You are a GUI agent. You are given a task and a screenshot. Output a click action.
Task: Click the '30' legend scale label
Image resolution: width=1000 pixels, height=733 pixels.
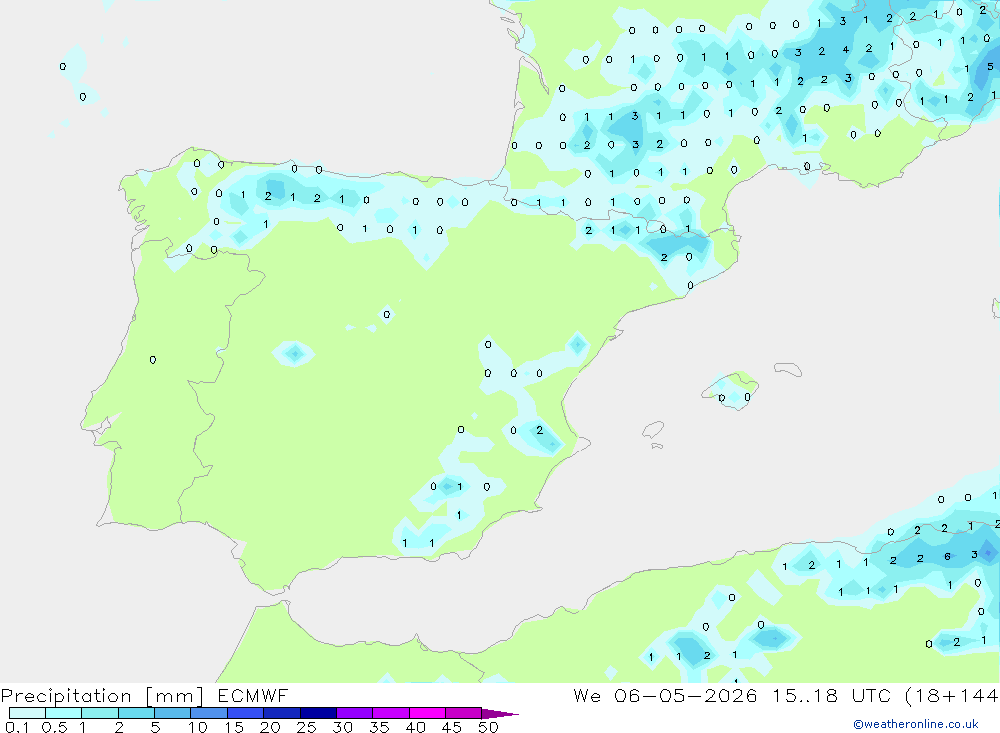342,727
